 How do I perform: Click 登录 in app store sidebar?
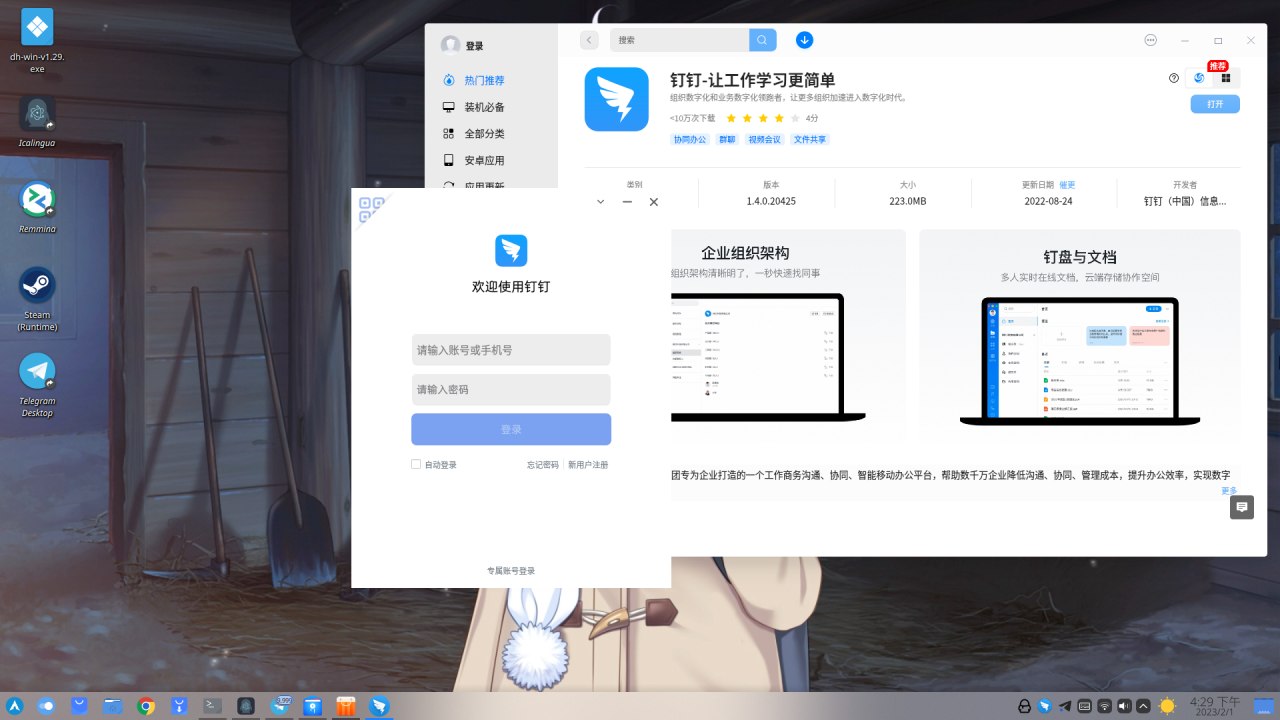coord(474,46)
